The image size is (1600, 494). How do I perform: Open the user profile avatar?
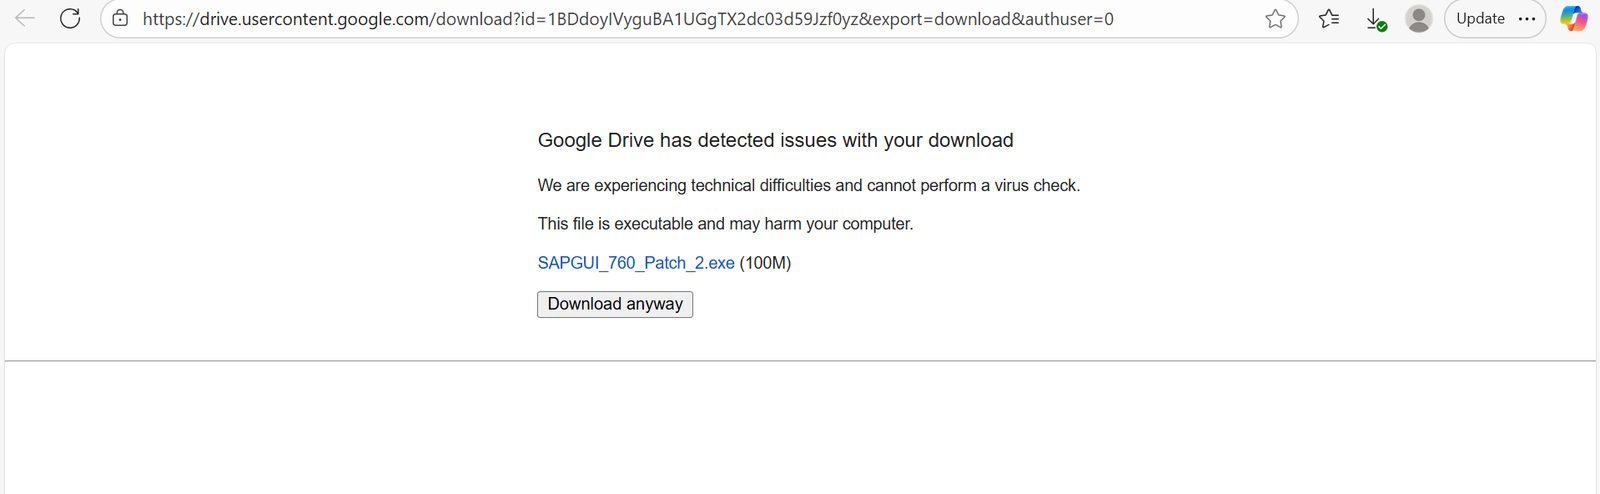1418,18
